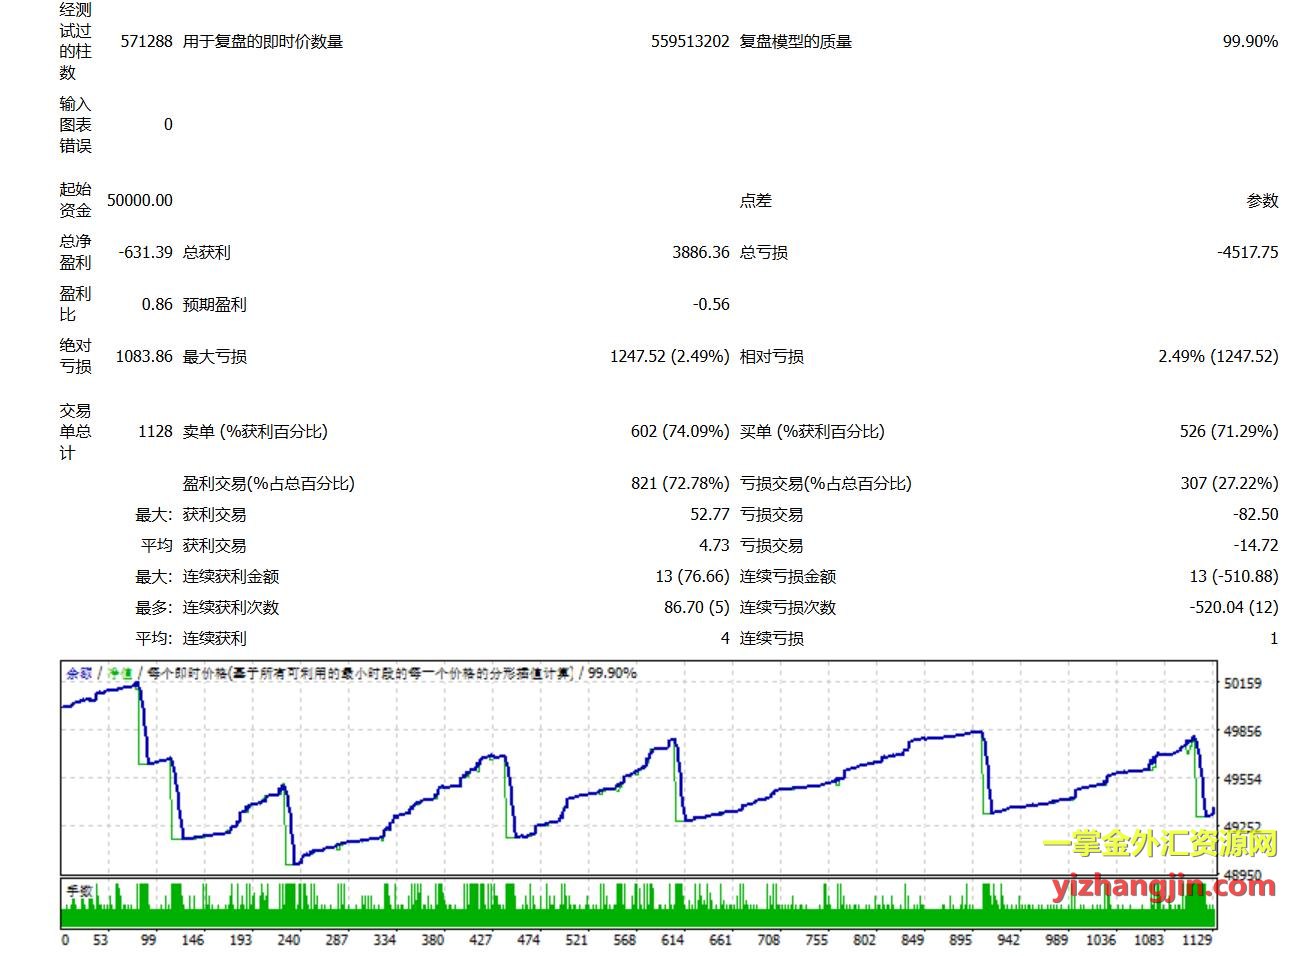Image resolution: width=1299 pixels, height=956 pixels.
Task: Click the 一掌金外汇资源网 watermark text
Action: [x=1160, y=843]
